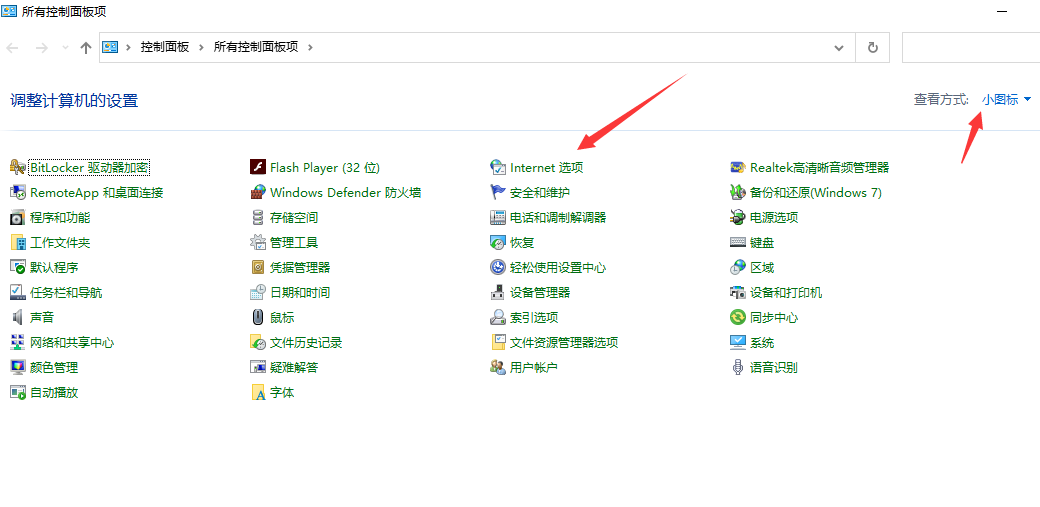Open the 声音 speaker icon
This screenshot has width=1040, height=507.
click(x=18, y=317)
